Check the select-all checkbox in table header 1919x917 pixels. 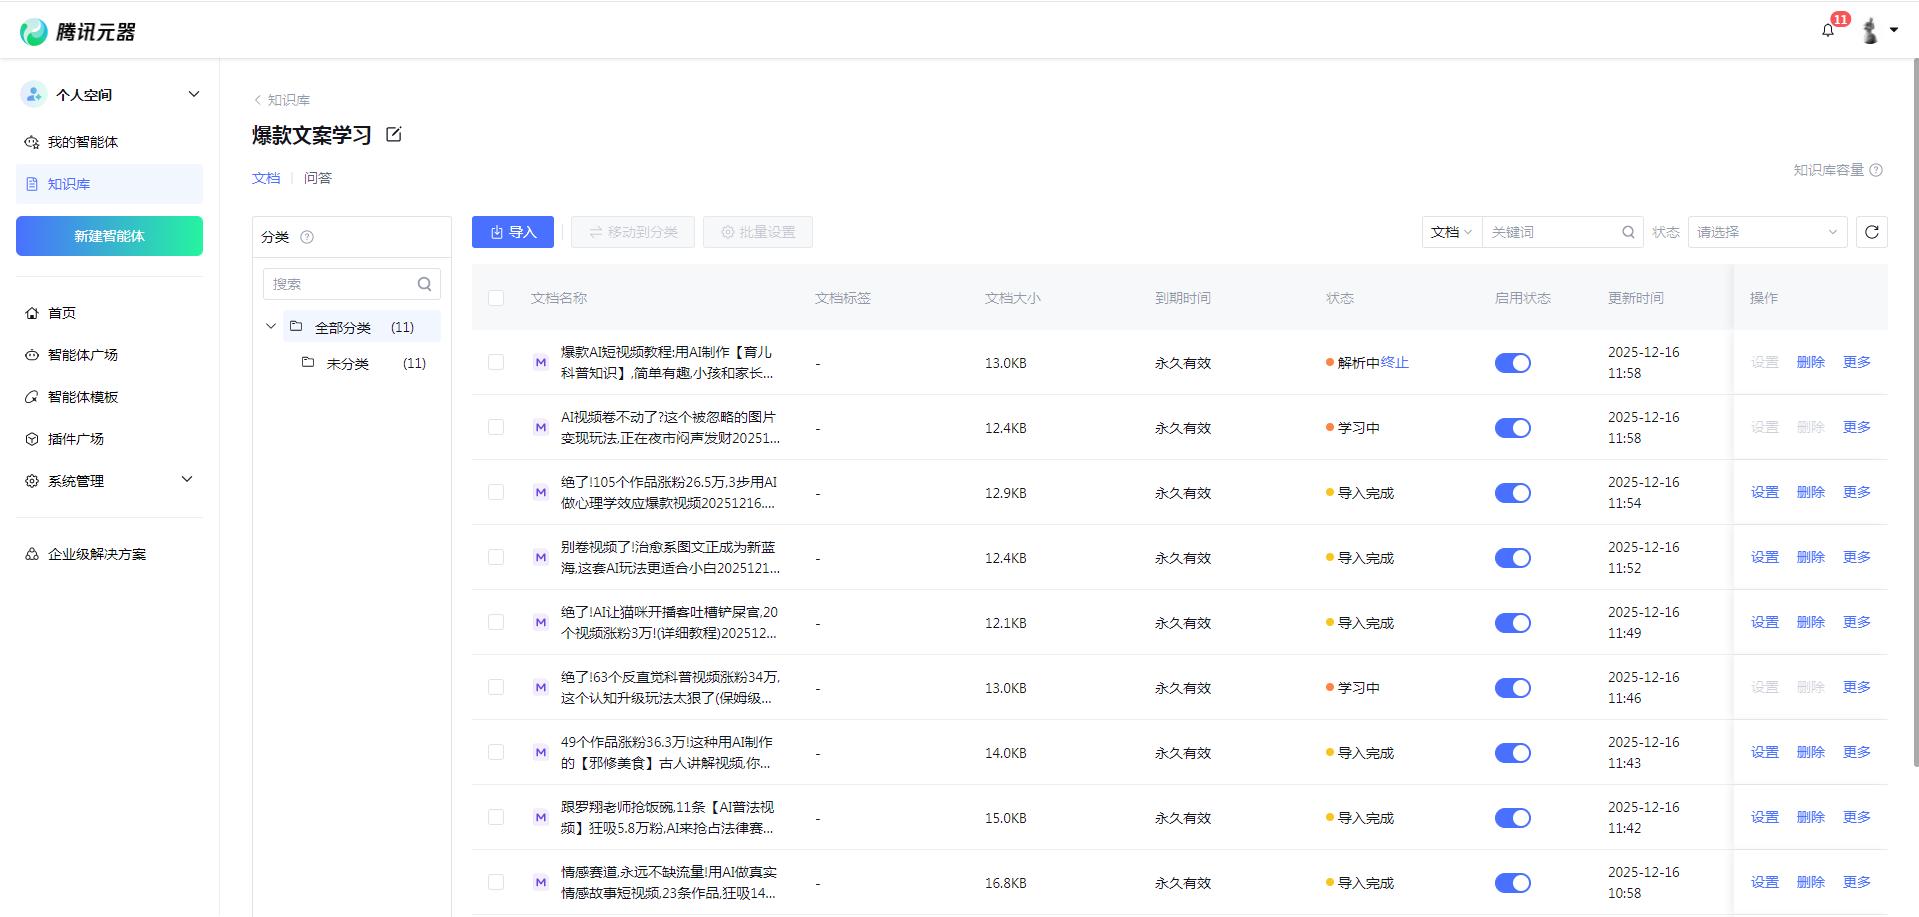[x=496, y=297]
